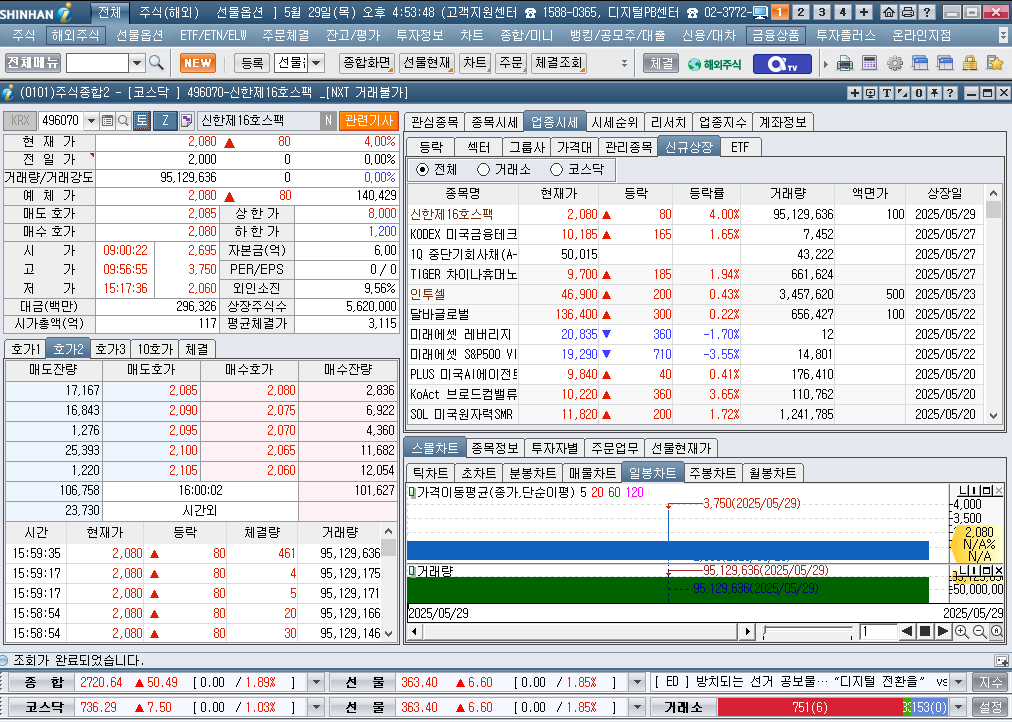Click the home icon in title bar
This screenshot has height=722, width=1012.
[889, 12]
